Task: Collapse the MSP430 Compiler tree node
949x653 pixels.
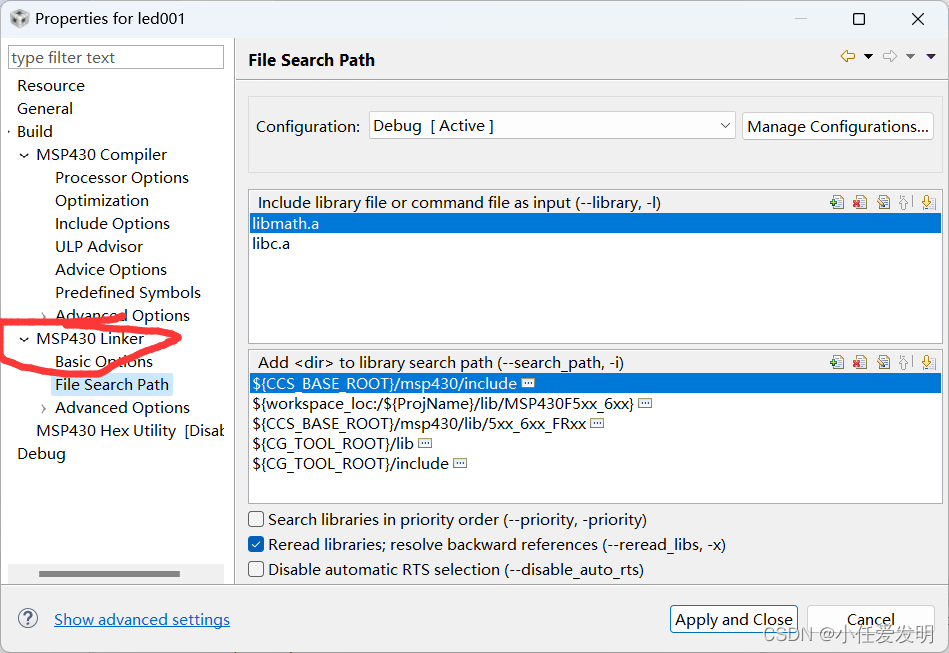Action: click(x=24, y=156)
